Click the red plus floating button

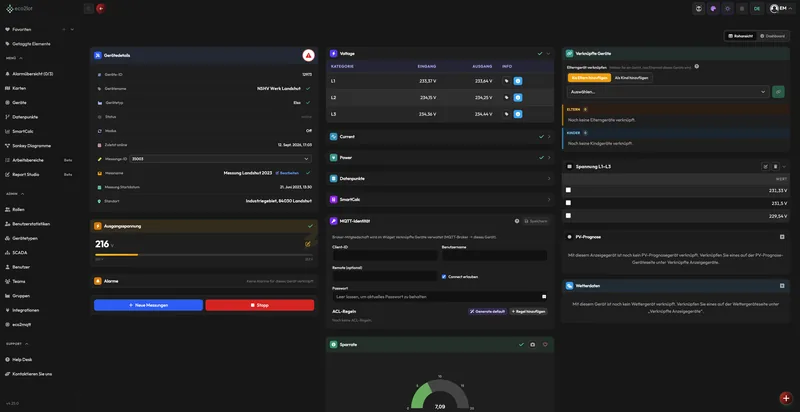point(786,398)
